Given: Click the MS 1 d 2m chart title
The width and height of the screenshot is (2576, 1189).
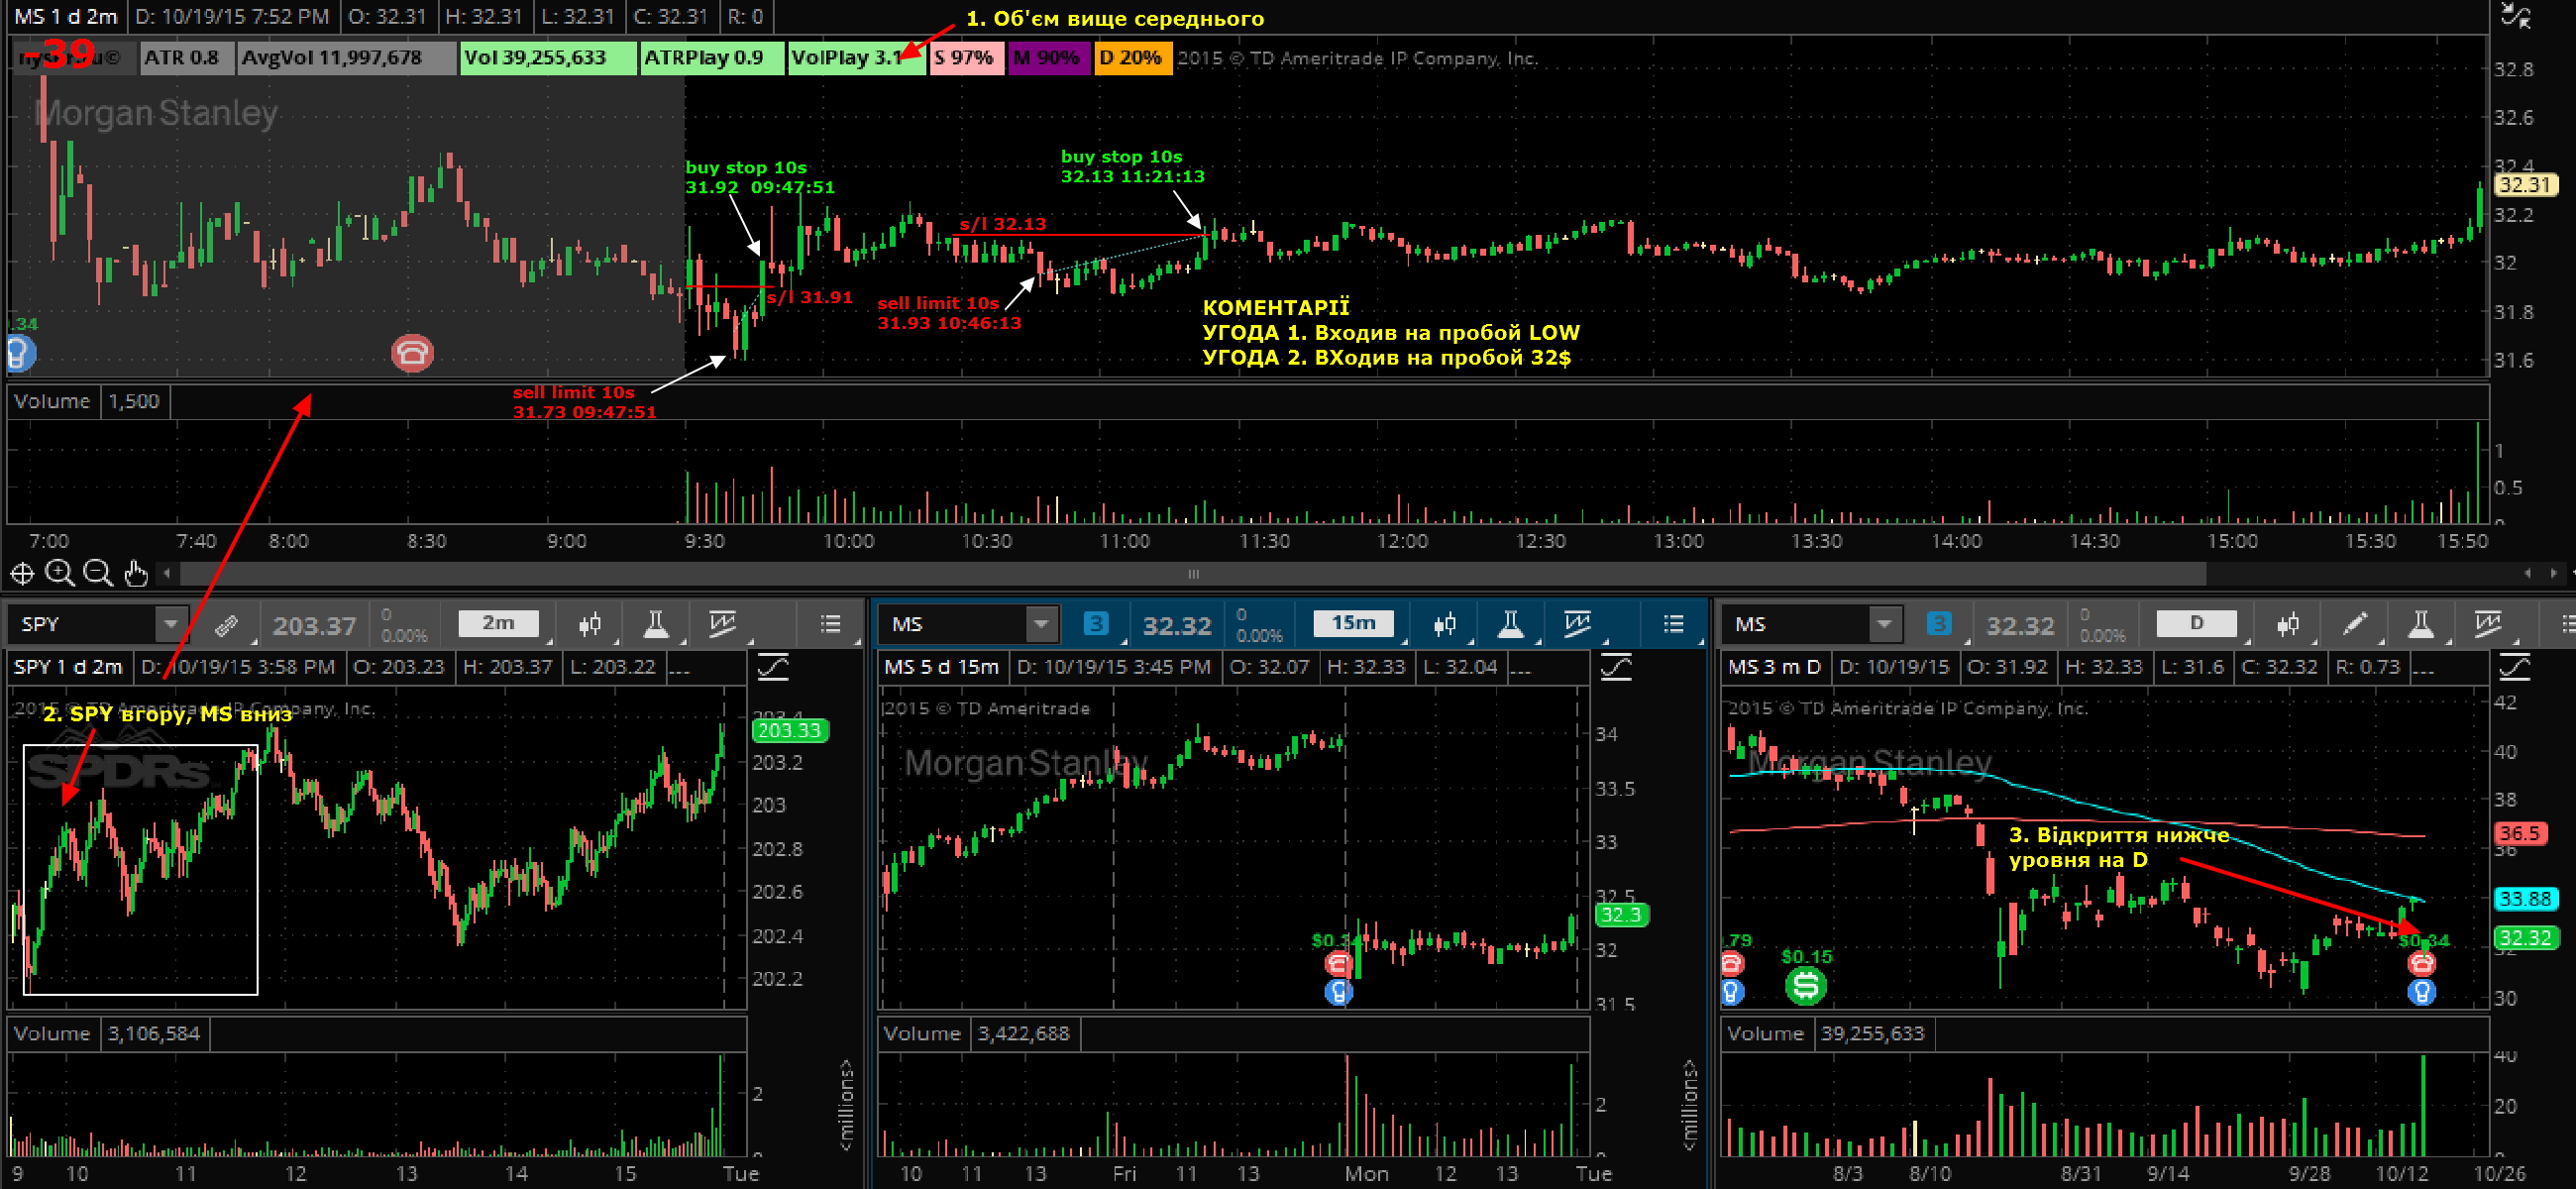Looking at the screenshot, I should 66,17.
